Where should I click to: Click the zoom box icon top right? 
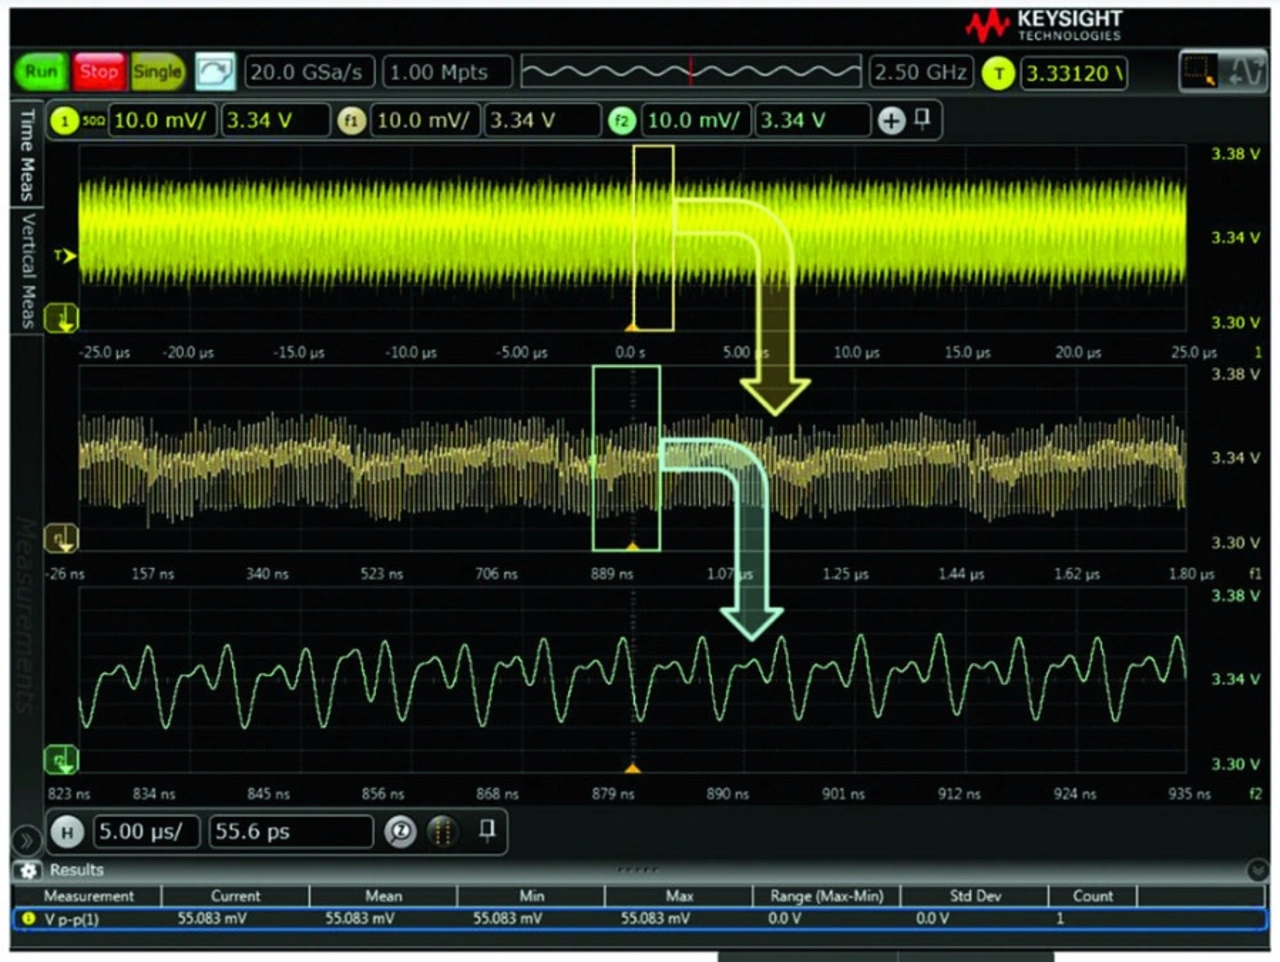1198,72
